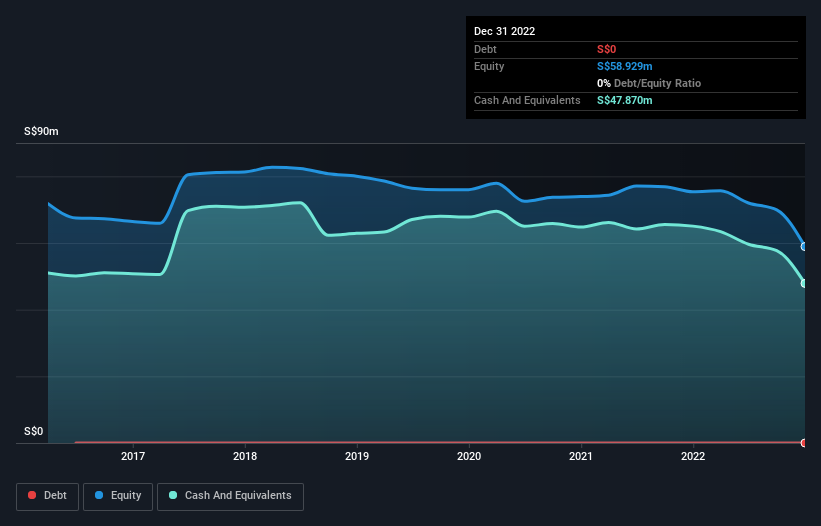The height and width of the screenshot is (526, 821).
Task: Click the 2018 x-axis label
Action: [245, 456]
